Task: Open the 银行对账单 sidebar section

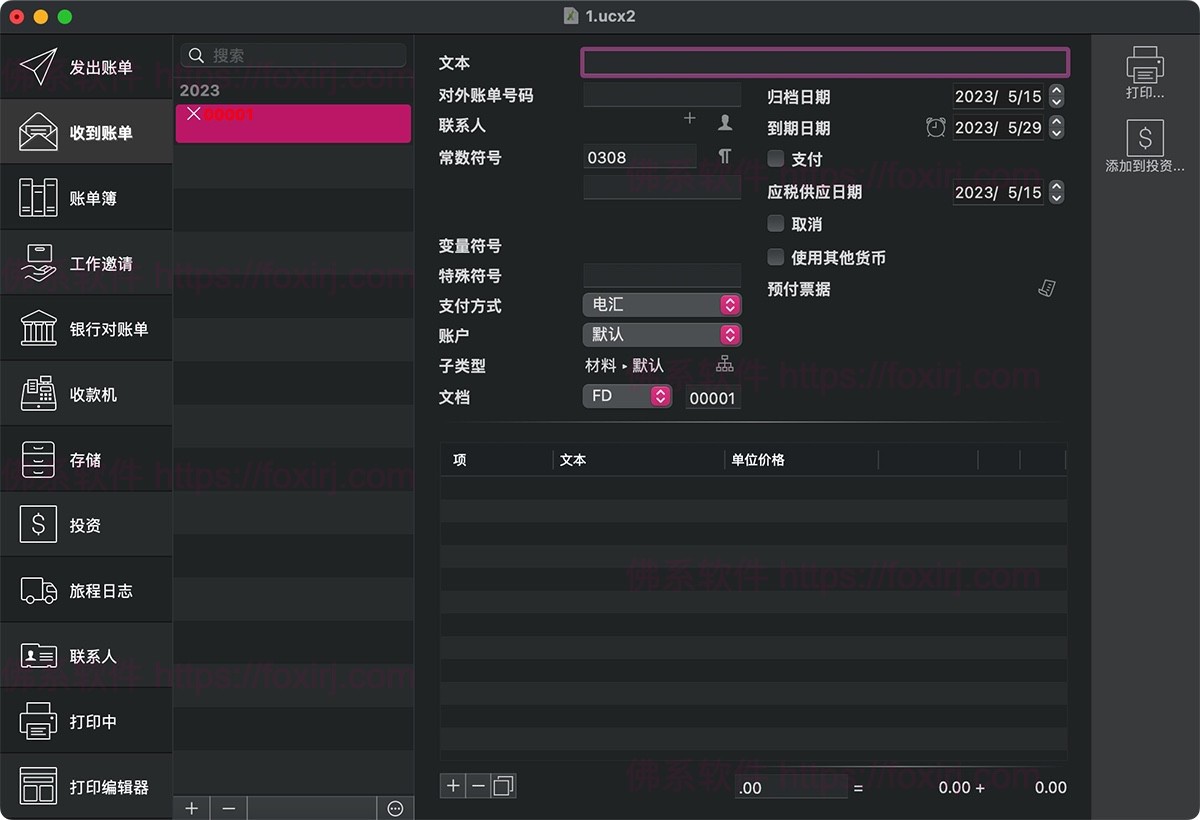Action: (86, 329)
